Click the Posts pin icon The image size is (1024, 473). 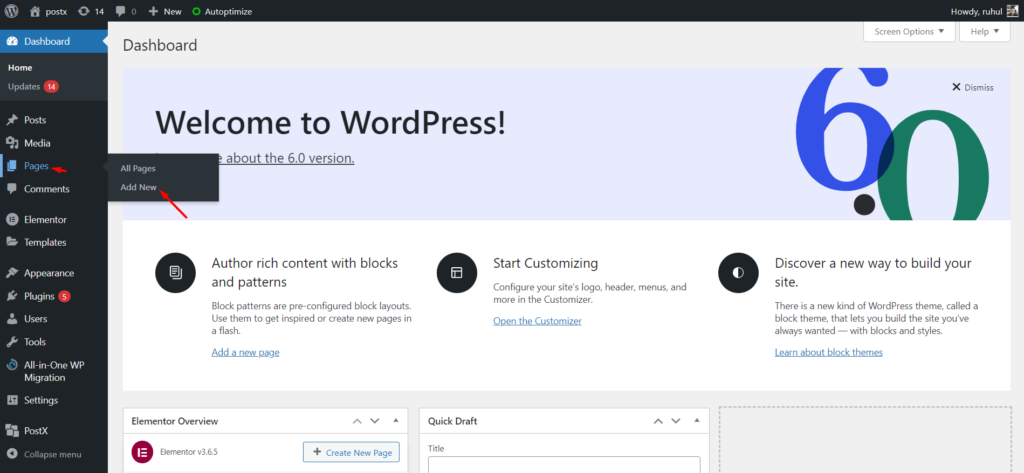click(12, 120)
